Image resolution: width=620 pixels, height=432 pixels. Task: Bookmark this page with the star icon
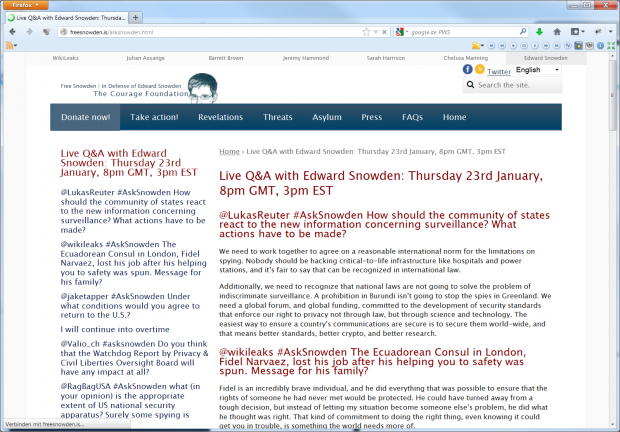(366, 32)
